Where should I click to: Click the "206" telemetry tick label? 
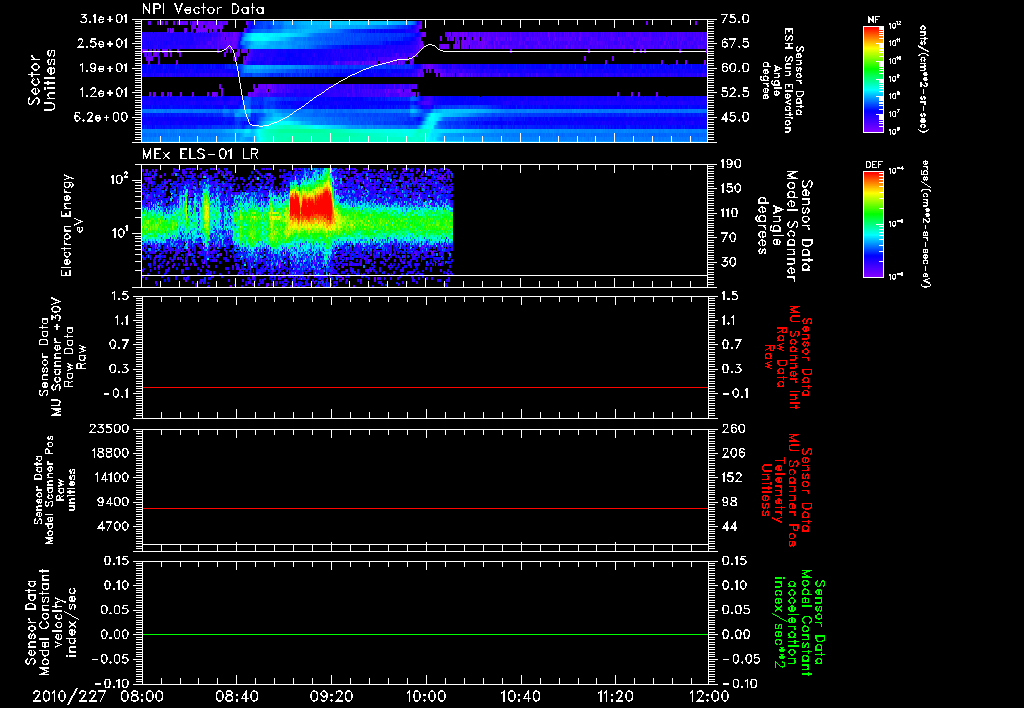coord(732,453)
